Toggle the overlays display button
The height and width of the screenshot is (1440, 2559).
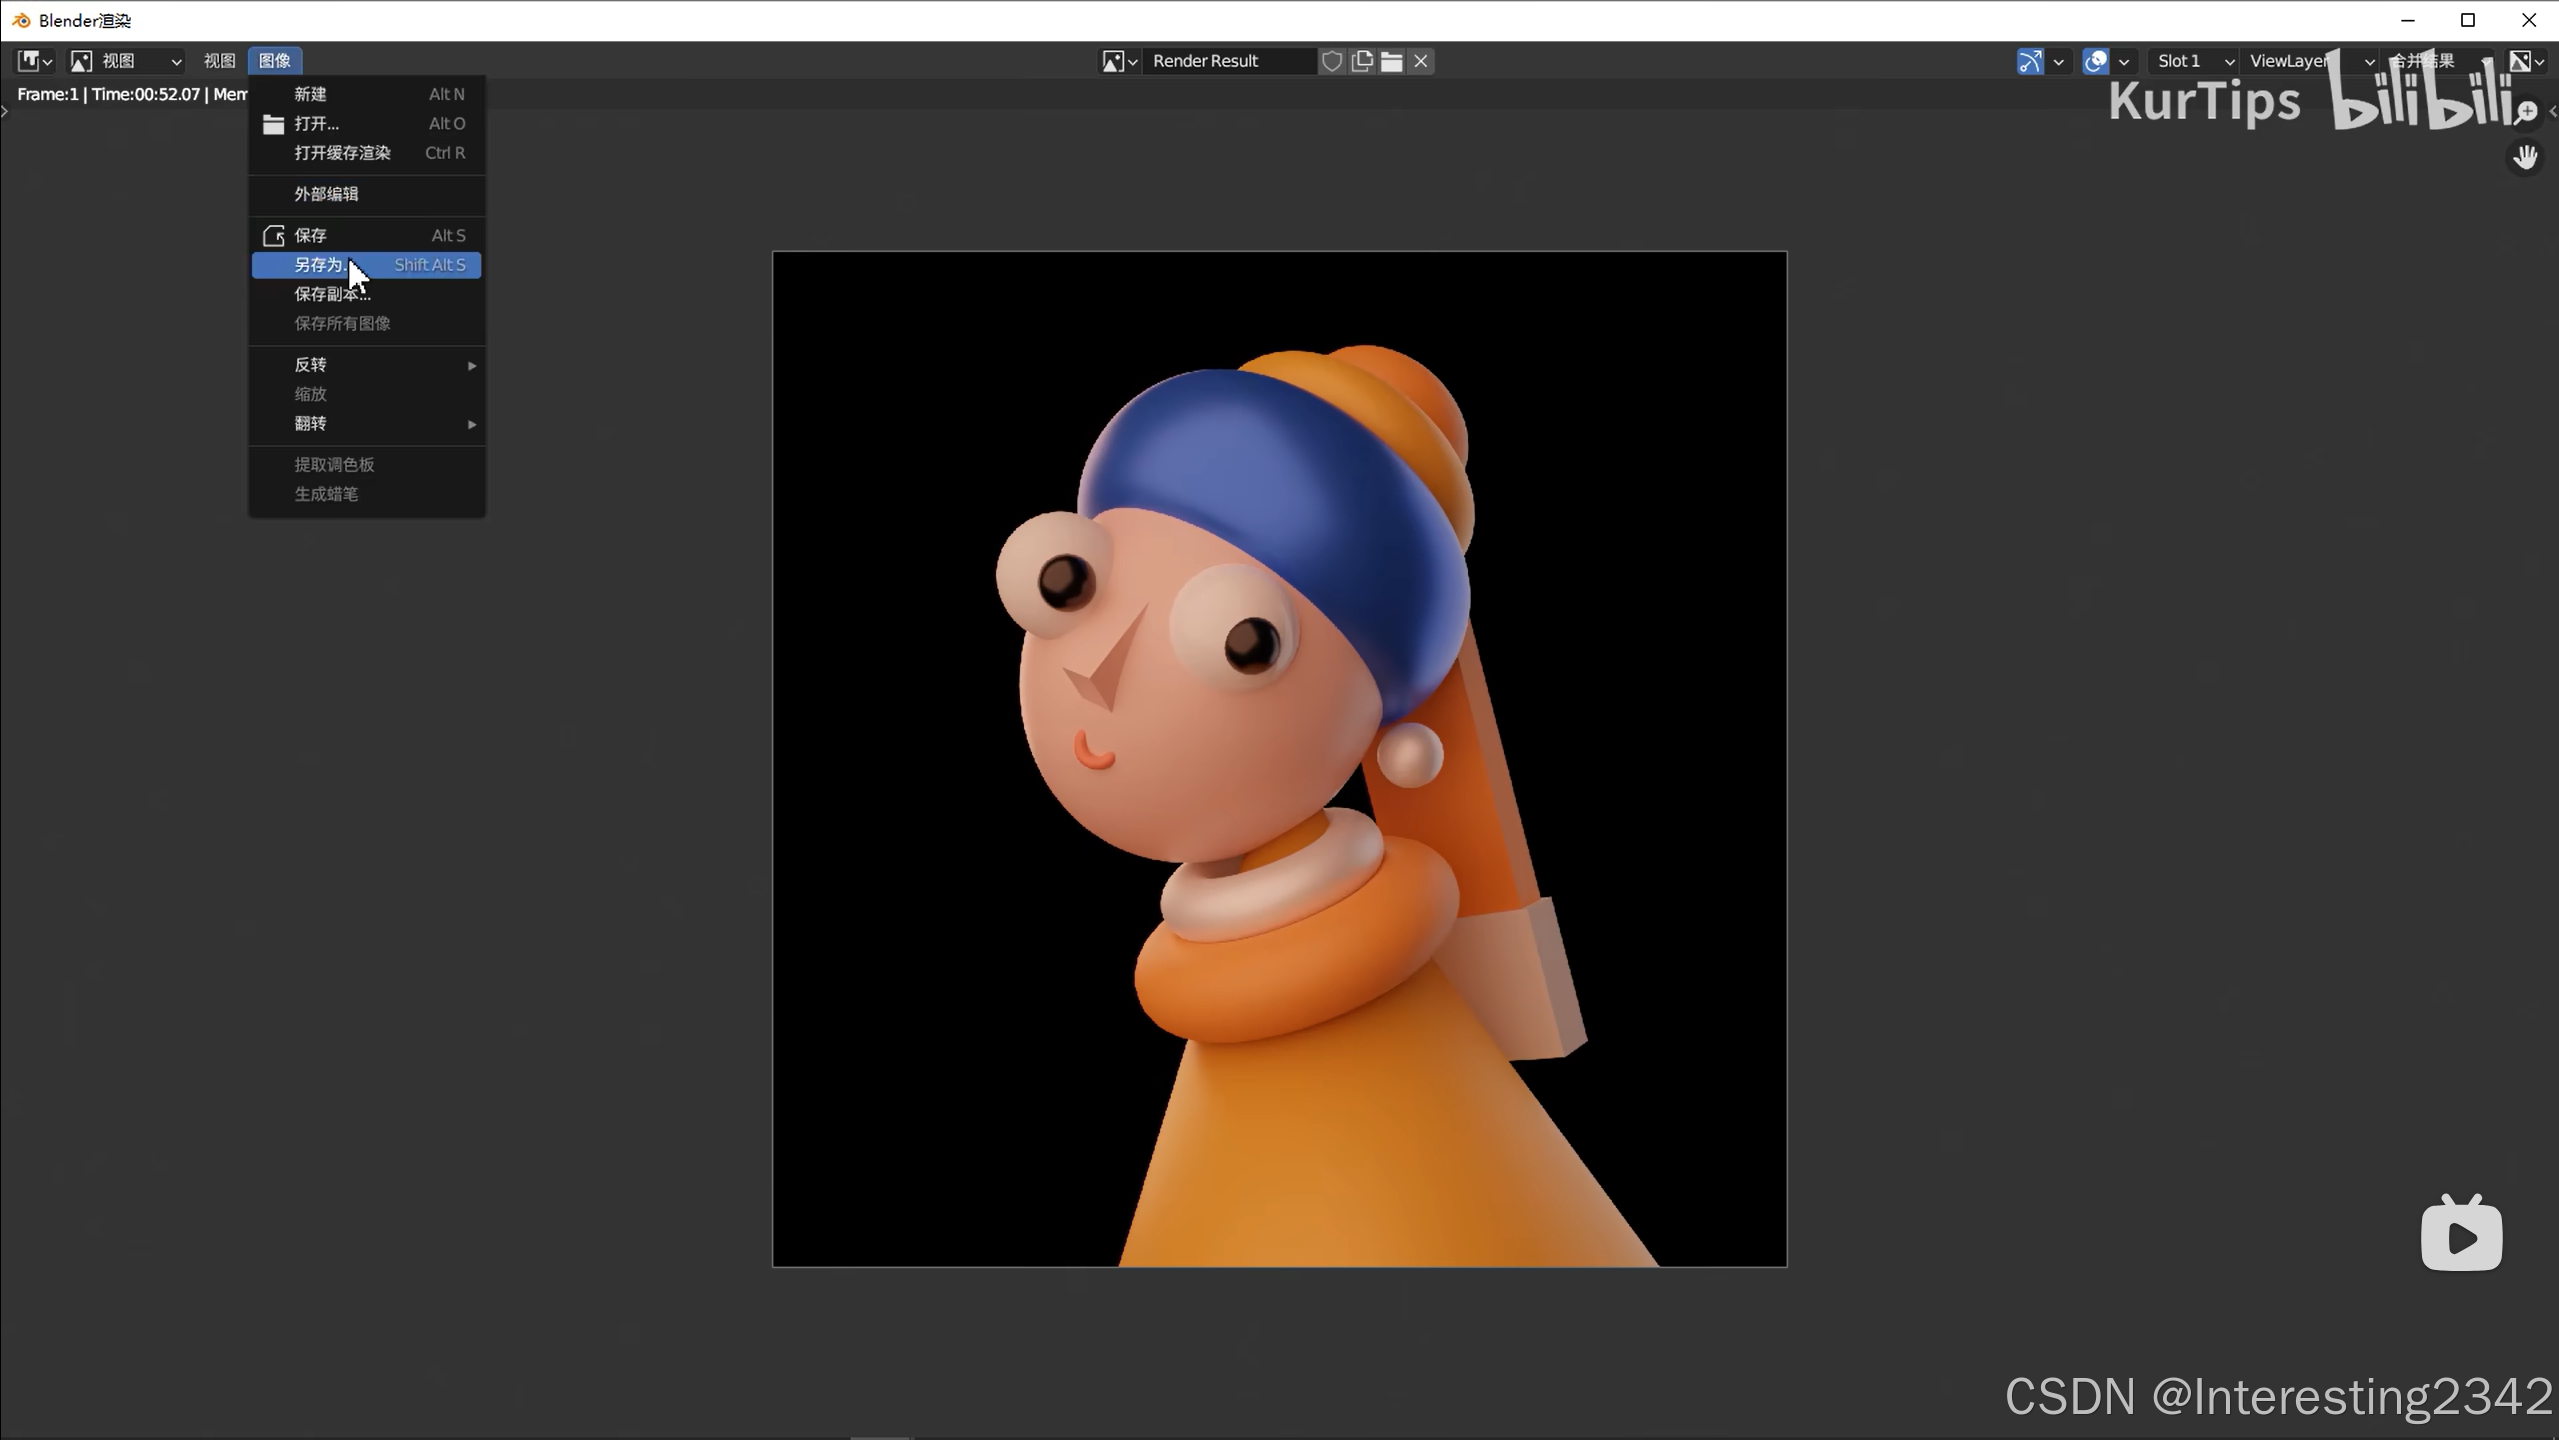(2096, 61)
